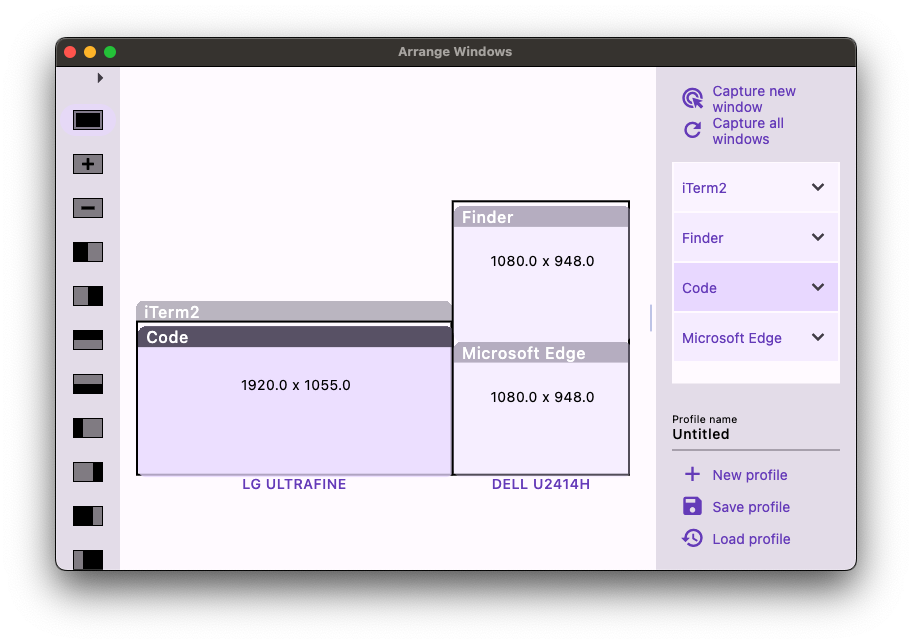Screen dimensions: 912x644
Task: Expand the iTerm2 row chevron
Action: click(818, 187)
